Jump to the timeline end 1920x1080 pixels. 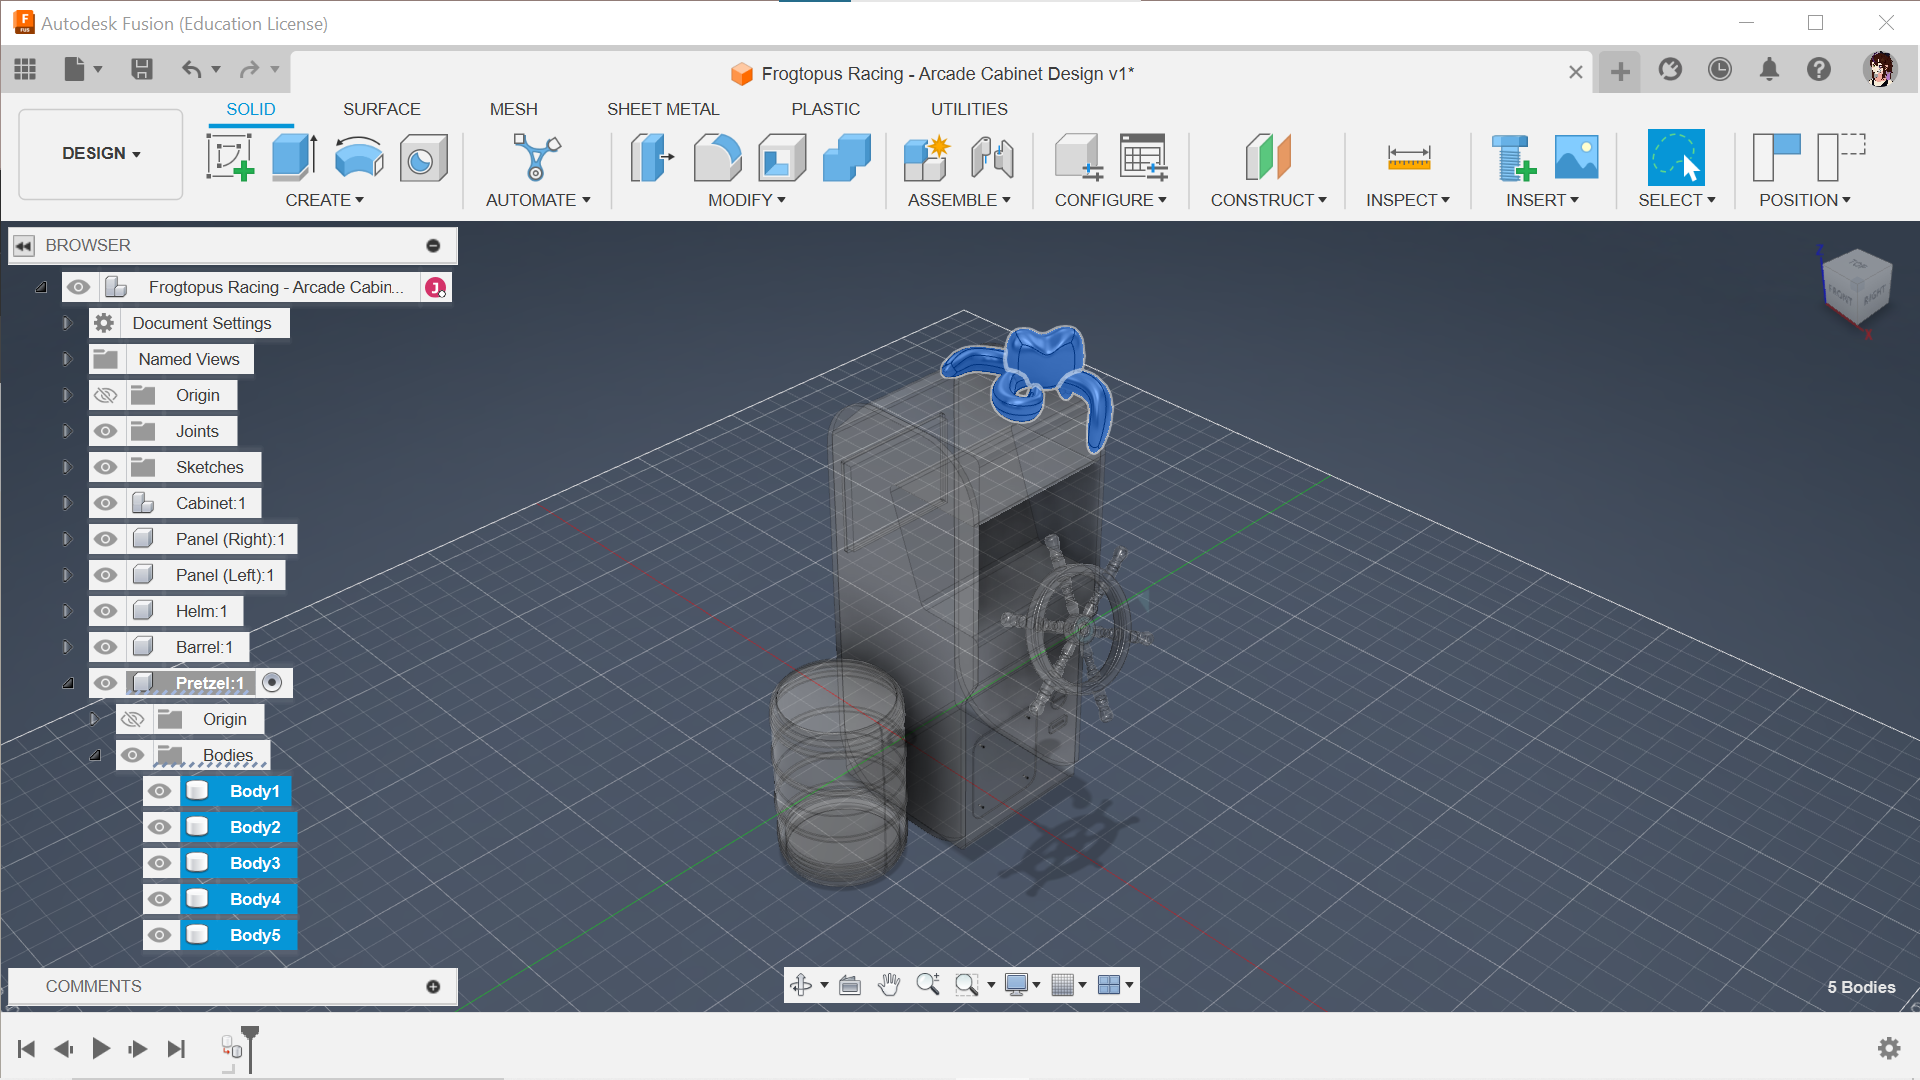pos(176,1048)
